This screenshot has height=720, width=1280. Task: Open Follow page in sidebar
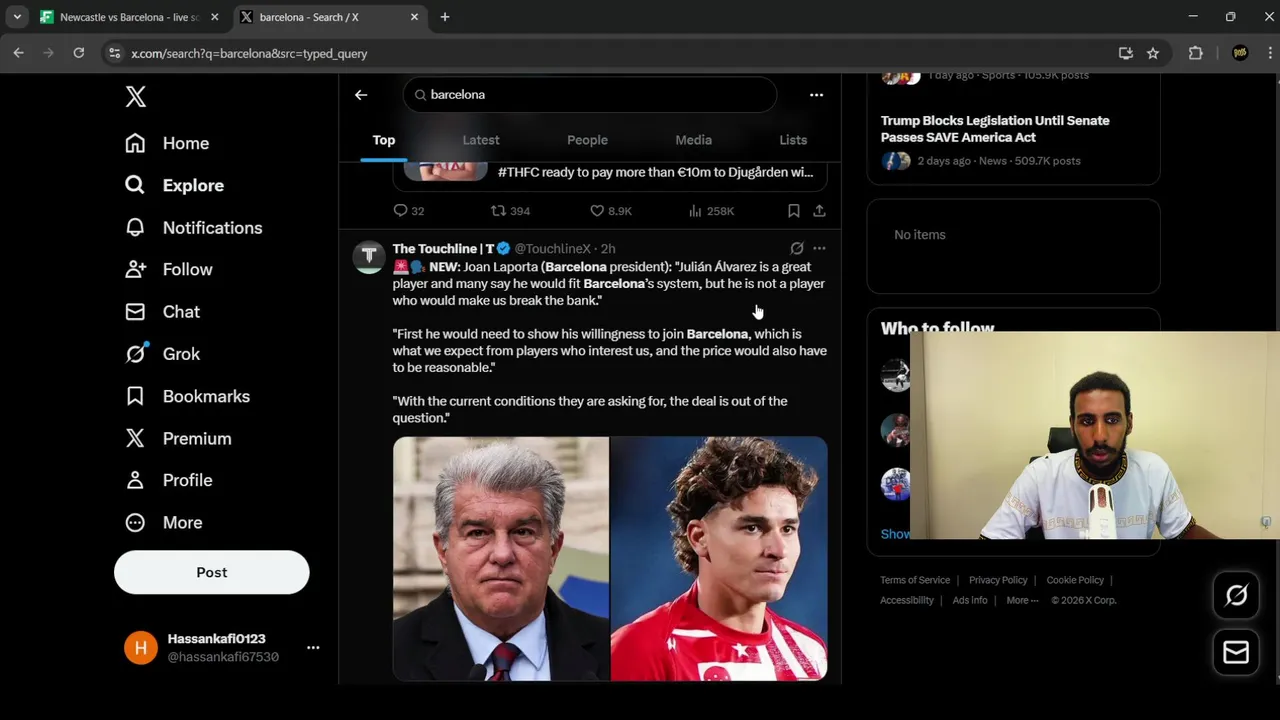[x=168, y=269]
